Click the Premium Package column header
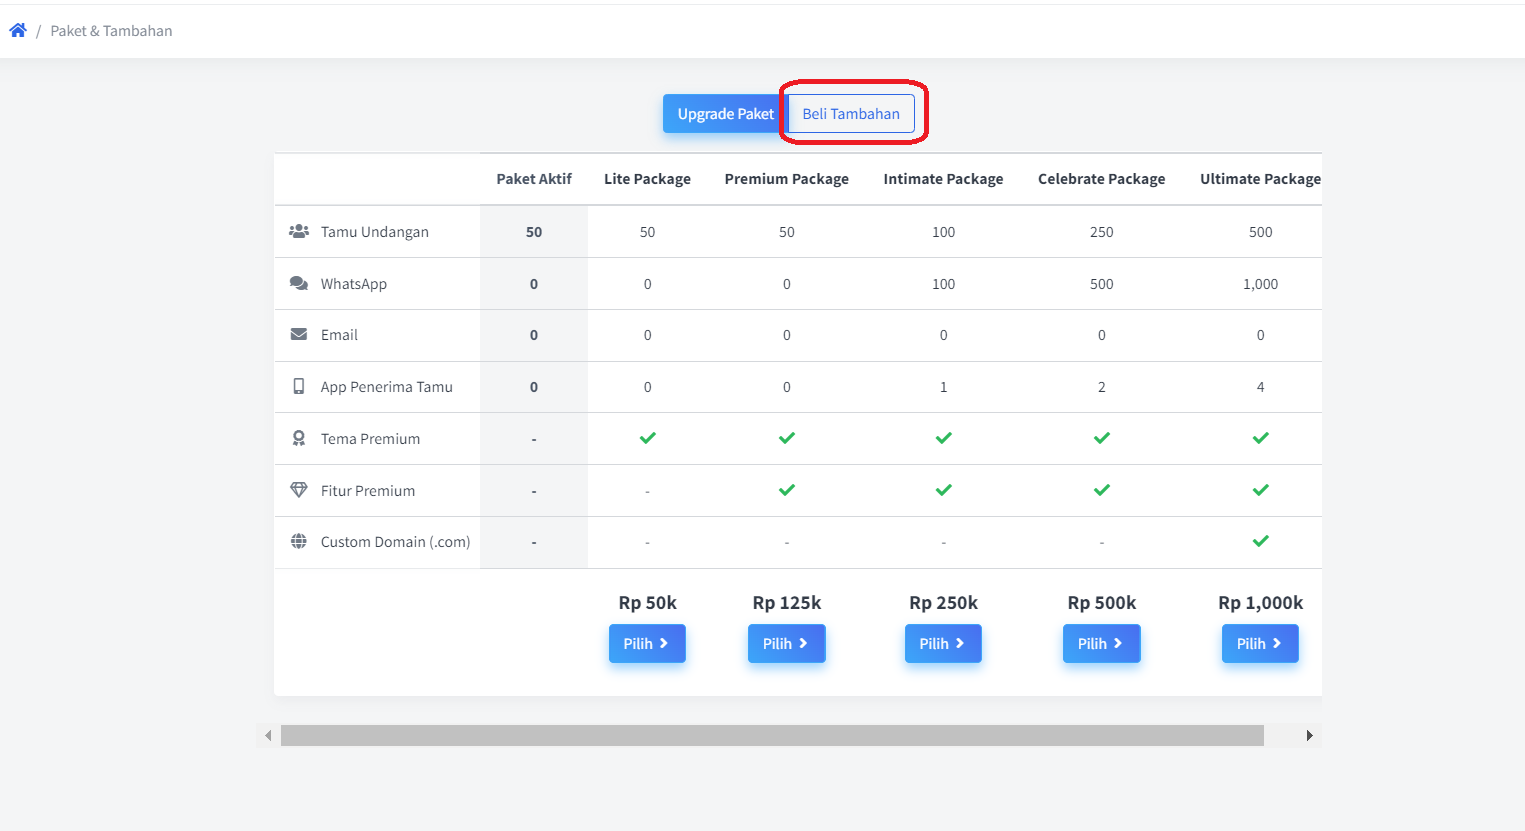 787,179
